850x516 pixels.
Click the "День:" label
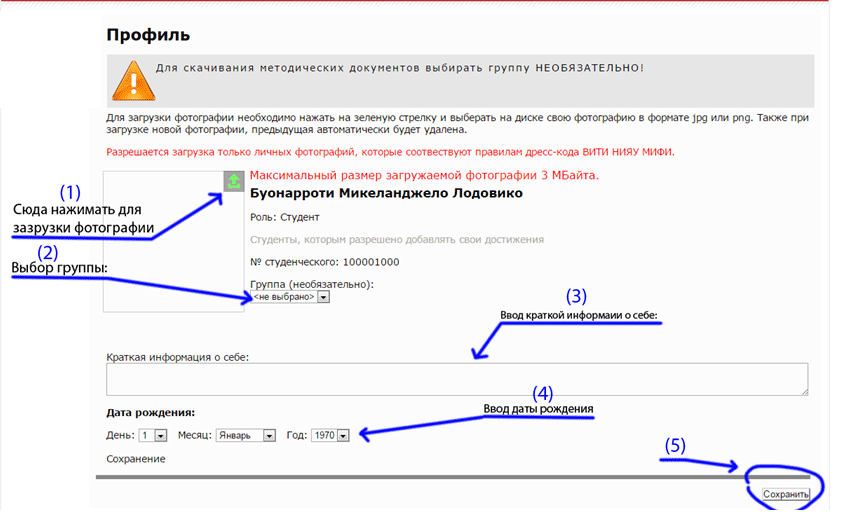120,435
